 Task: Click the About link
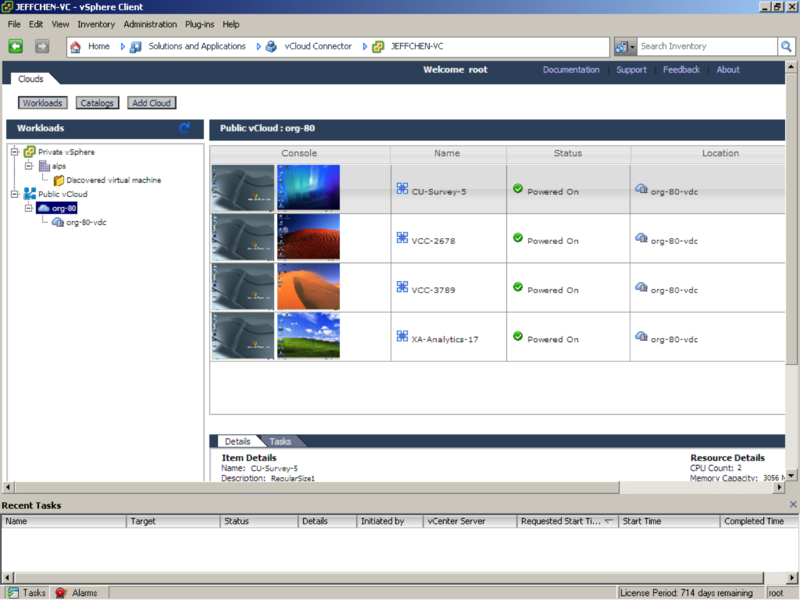tap(728, 69)
